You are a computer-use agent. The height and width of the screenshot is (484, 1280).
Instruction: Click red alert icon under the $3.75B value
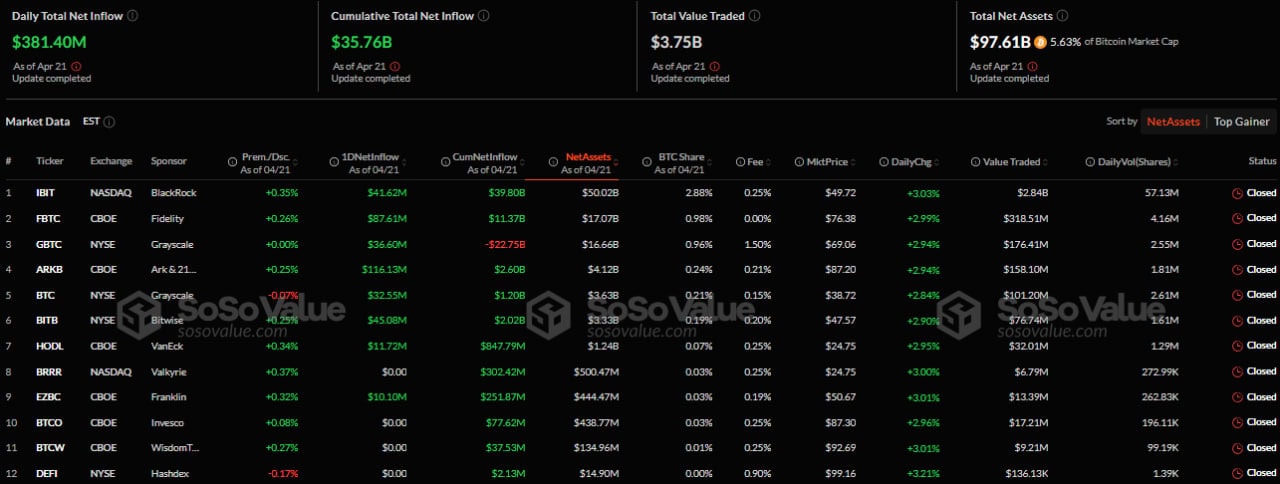pos(716,66)
